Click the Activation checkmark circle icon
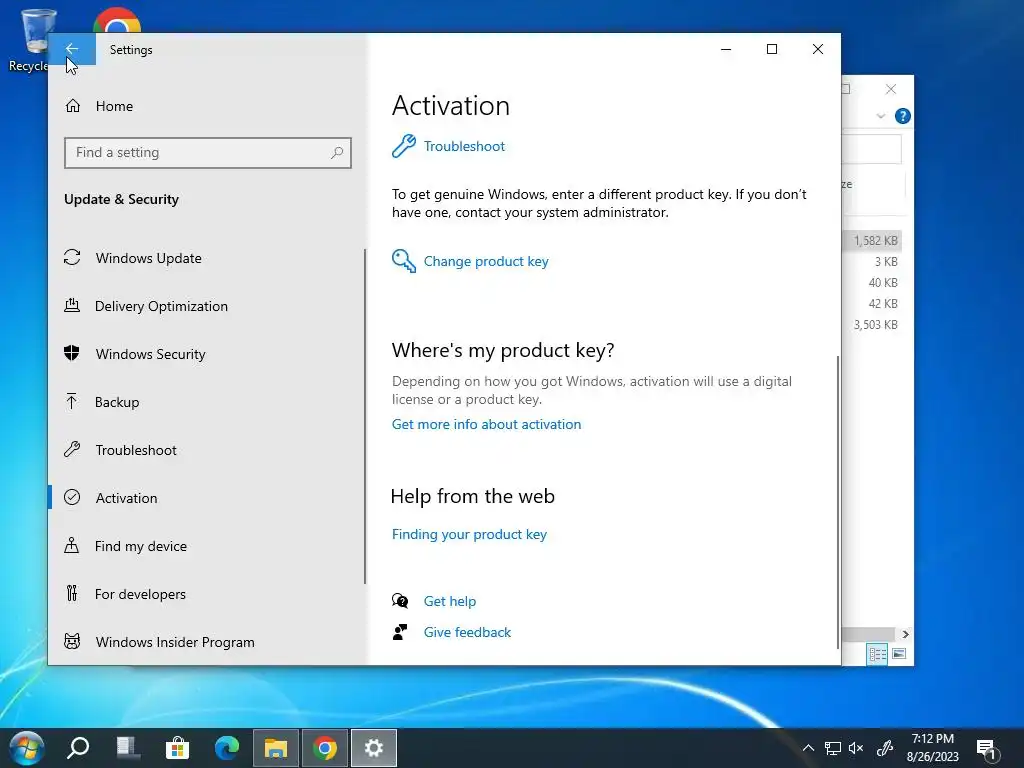Image resolution: width=1024 pixels, height=768 pixels. [x=72, y=497]
